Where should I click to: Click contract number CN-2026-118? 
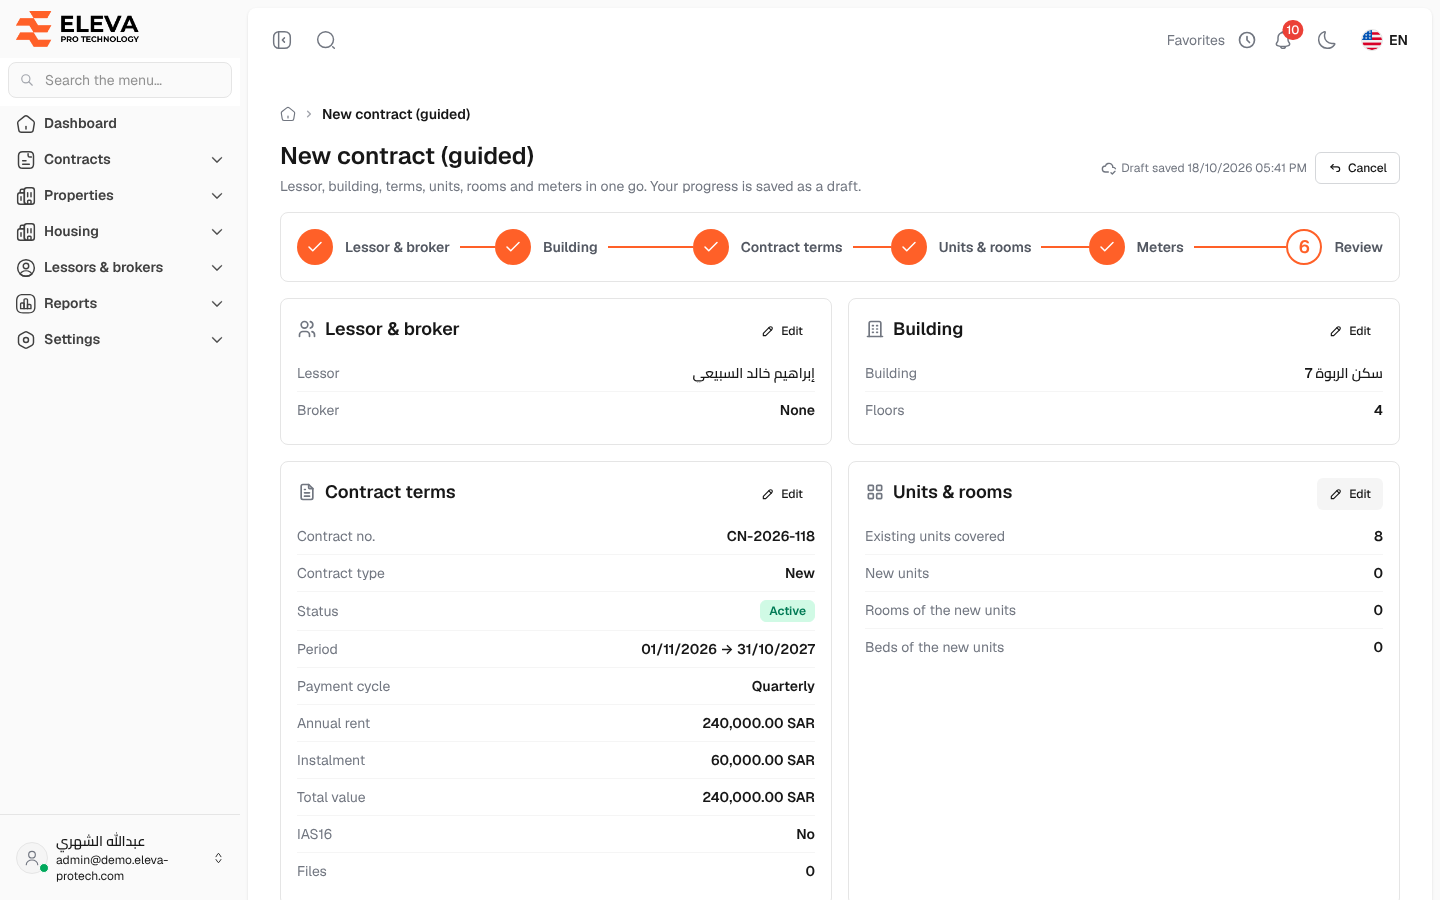(770, 536)
